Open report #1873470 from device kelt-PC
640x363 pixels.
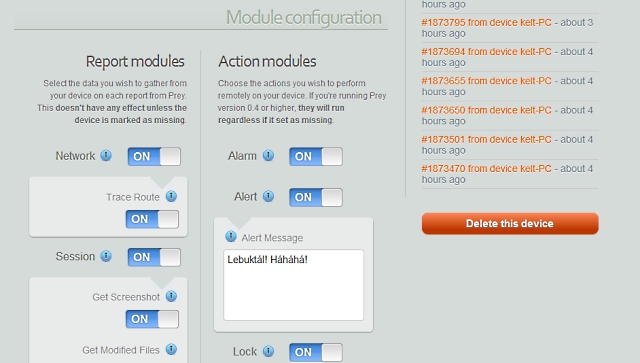pos(487,169)
